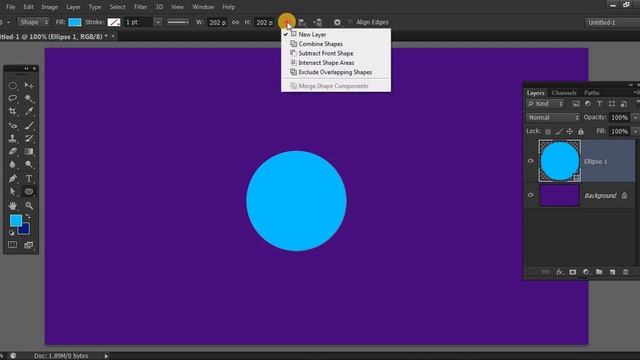640x360 pixels.
Task: Choose Exclude Overlapping Shapes
Action: coord(336,72)
